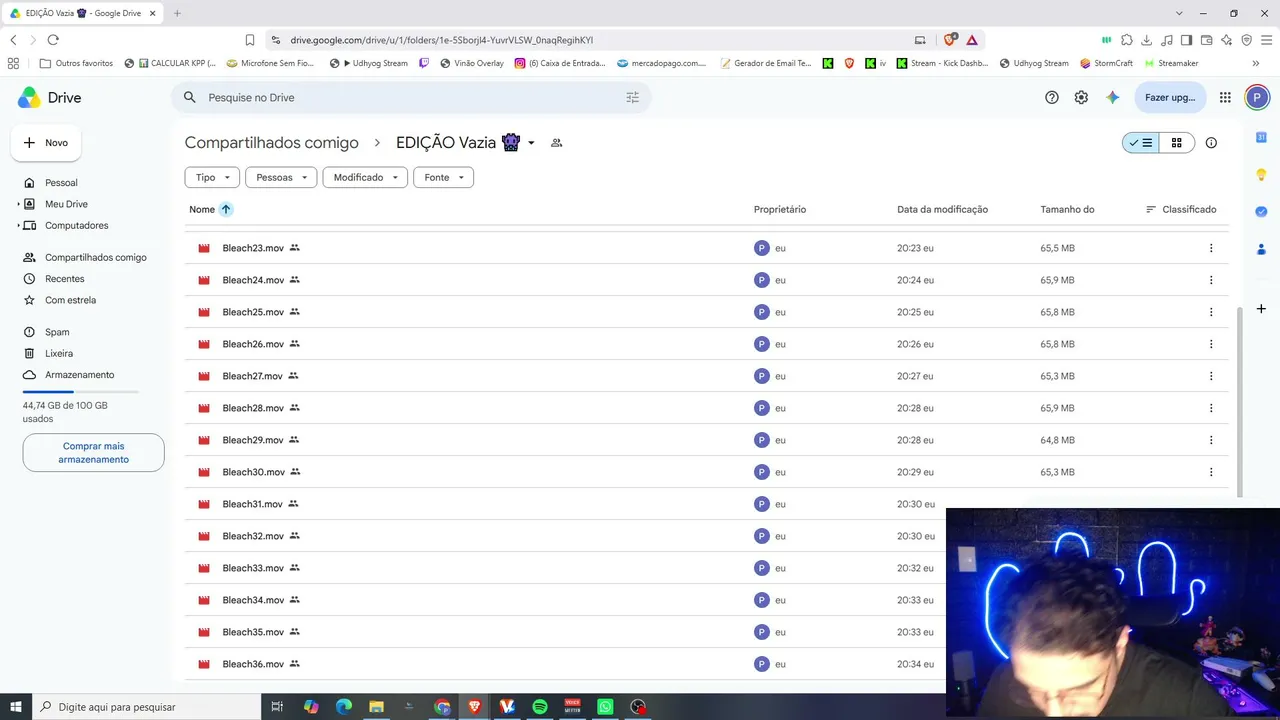Open the Windows Start menu
Screen dimensions: 1280x720
[16, 707]
